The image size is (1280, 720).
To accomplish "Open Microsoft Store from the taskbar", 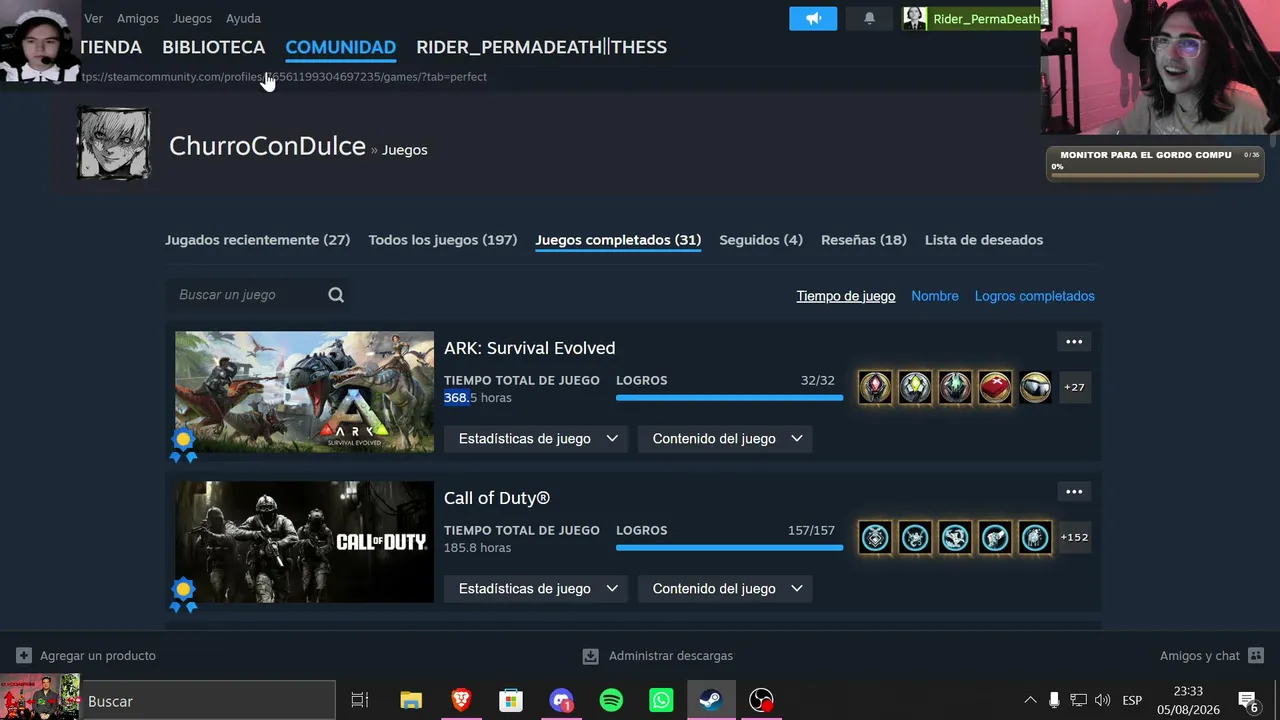I will pos(511,701).
